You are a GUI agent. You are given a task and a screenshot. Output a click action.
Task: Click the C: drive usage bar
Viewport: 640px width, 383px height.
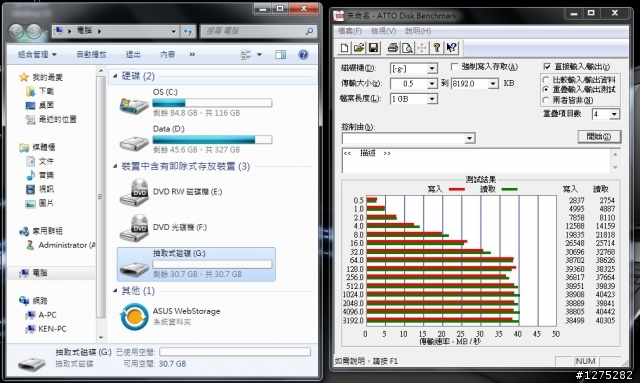coord(212,103)
